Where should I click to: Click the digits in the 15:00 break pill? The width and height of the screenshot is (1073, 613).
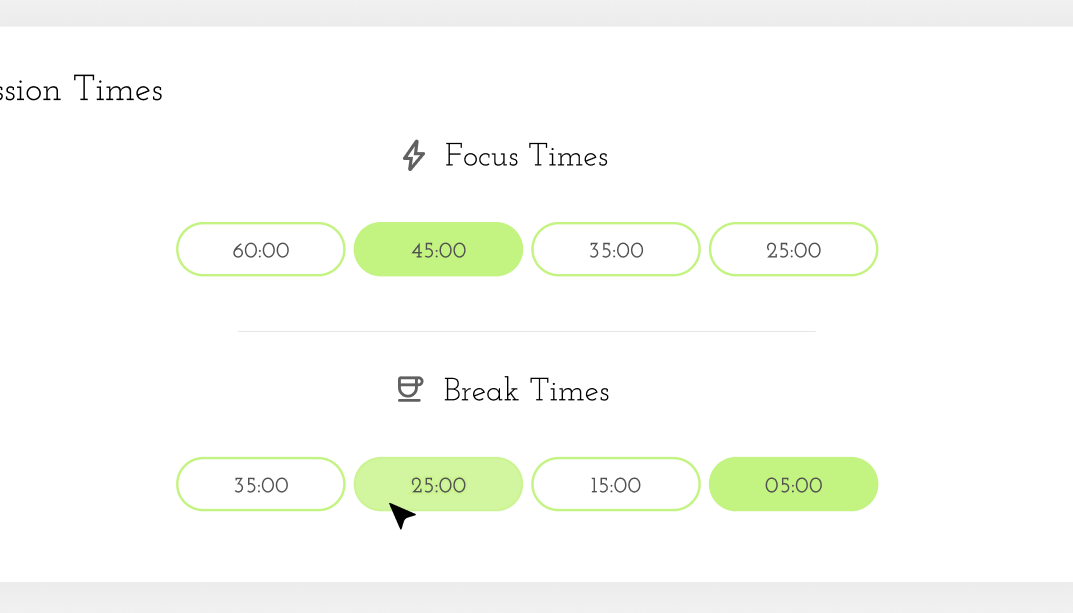point(616,486)
